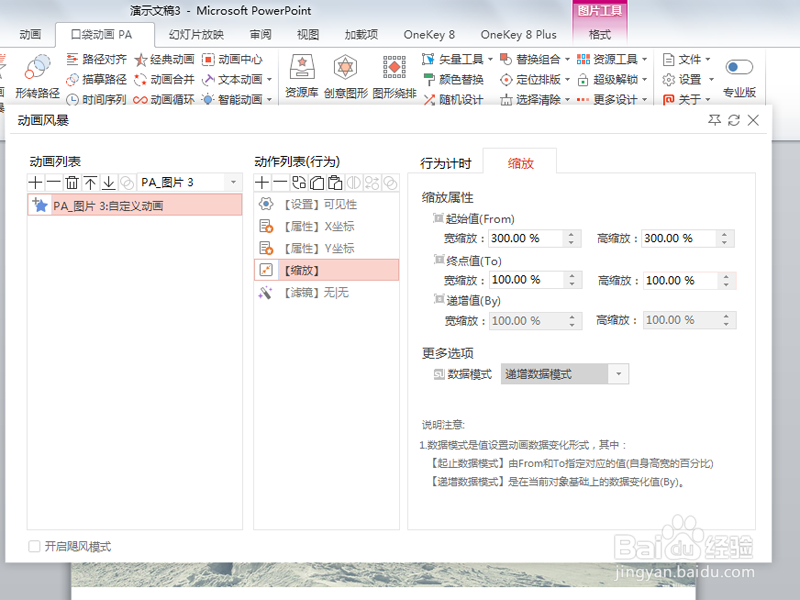The height and width of the screenshot is (600, 800).
Task: Select 【设置】可见性 behavior
Action: coord(326,204)
